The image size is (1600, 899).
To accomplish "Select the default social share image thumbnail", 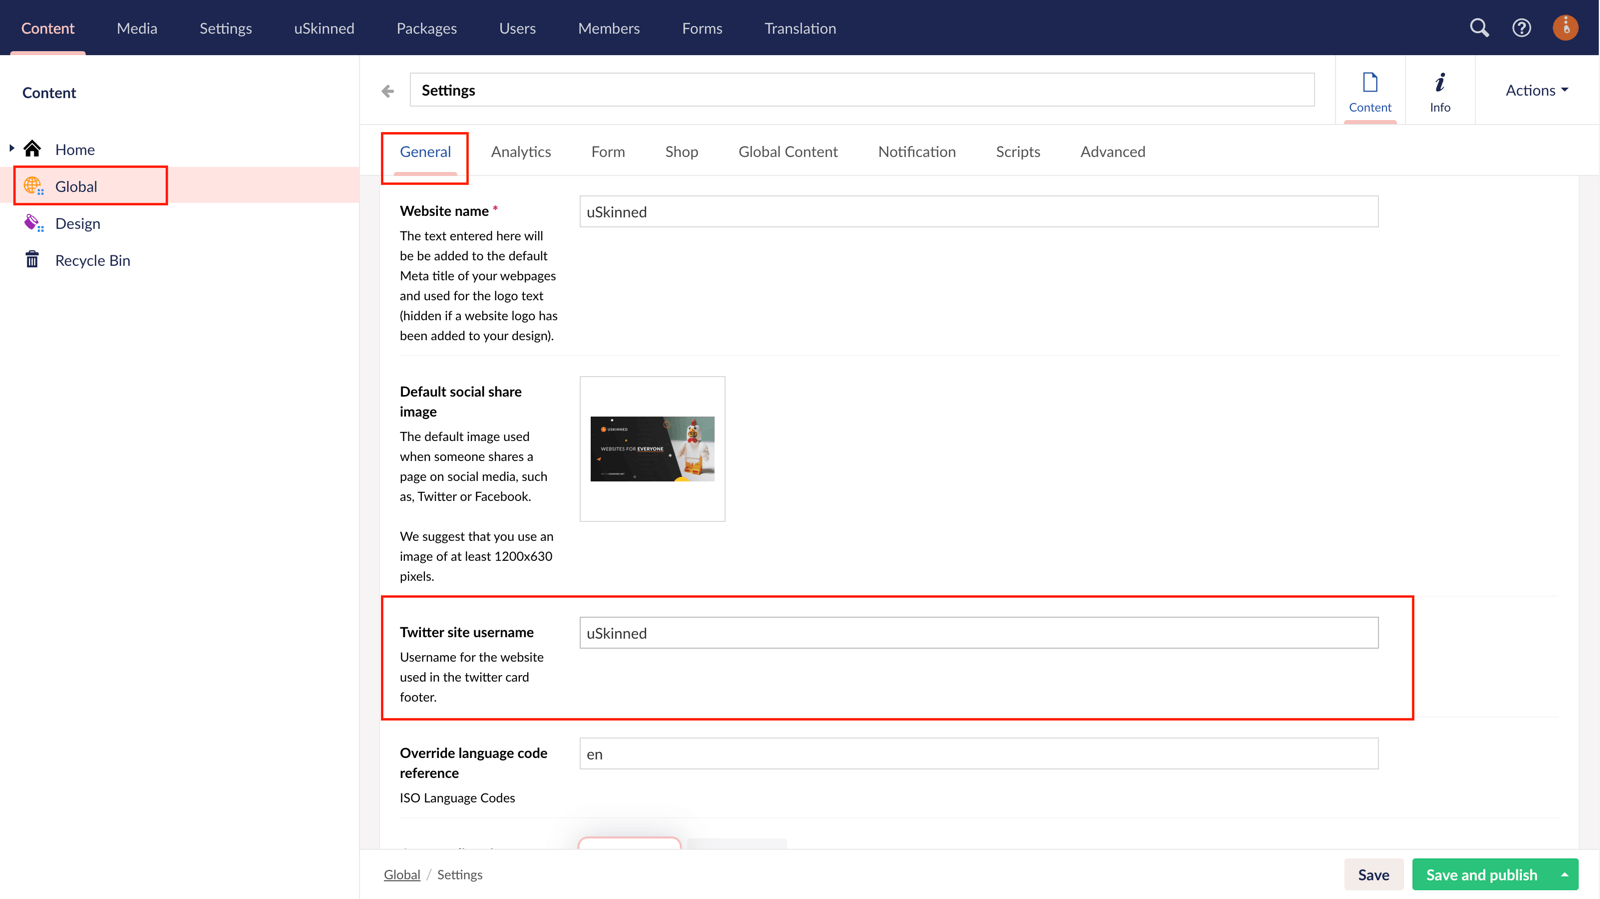I will point(652,449).
